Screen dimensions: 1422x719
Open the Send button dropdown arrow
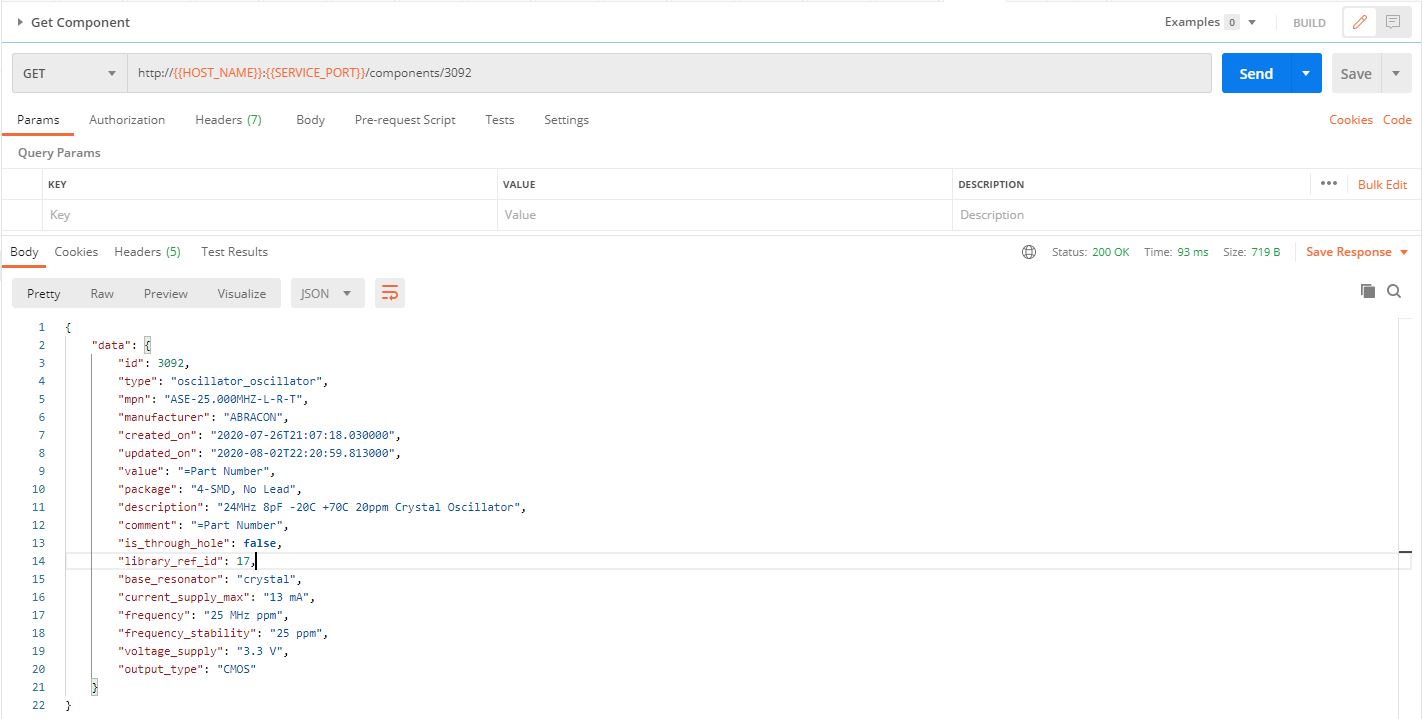tap(1305, 73)
